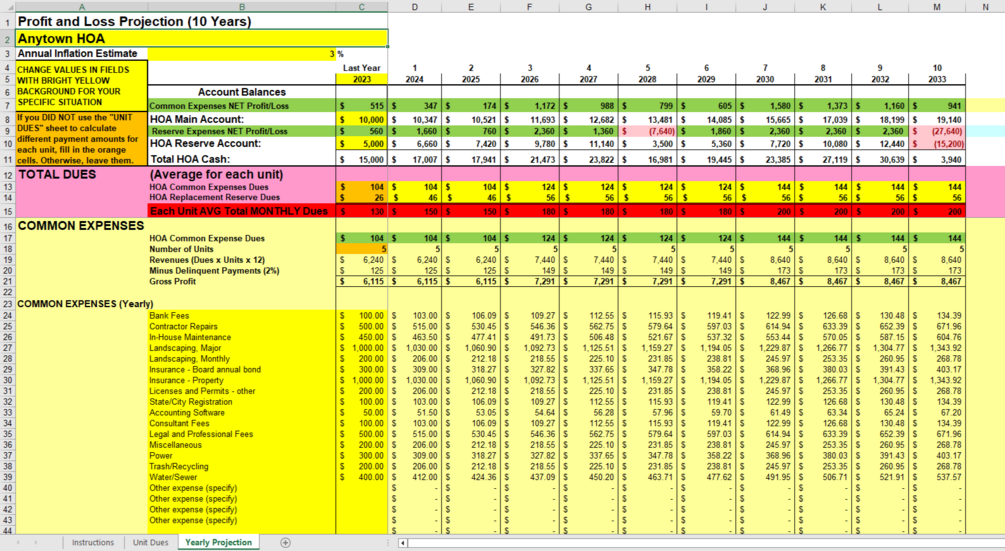Screen dimensions: 1005x551
Task: Select Bank Fees 2023 amount 100.00
Action: point(361,316)
